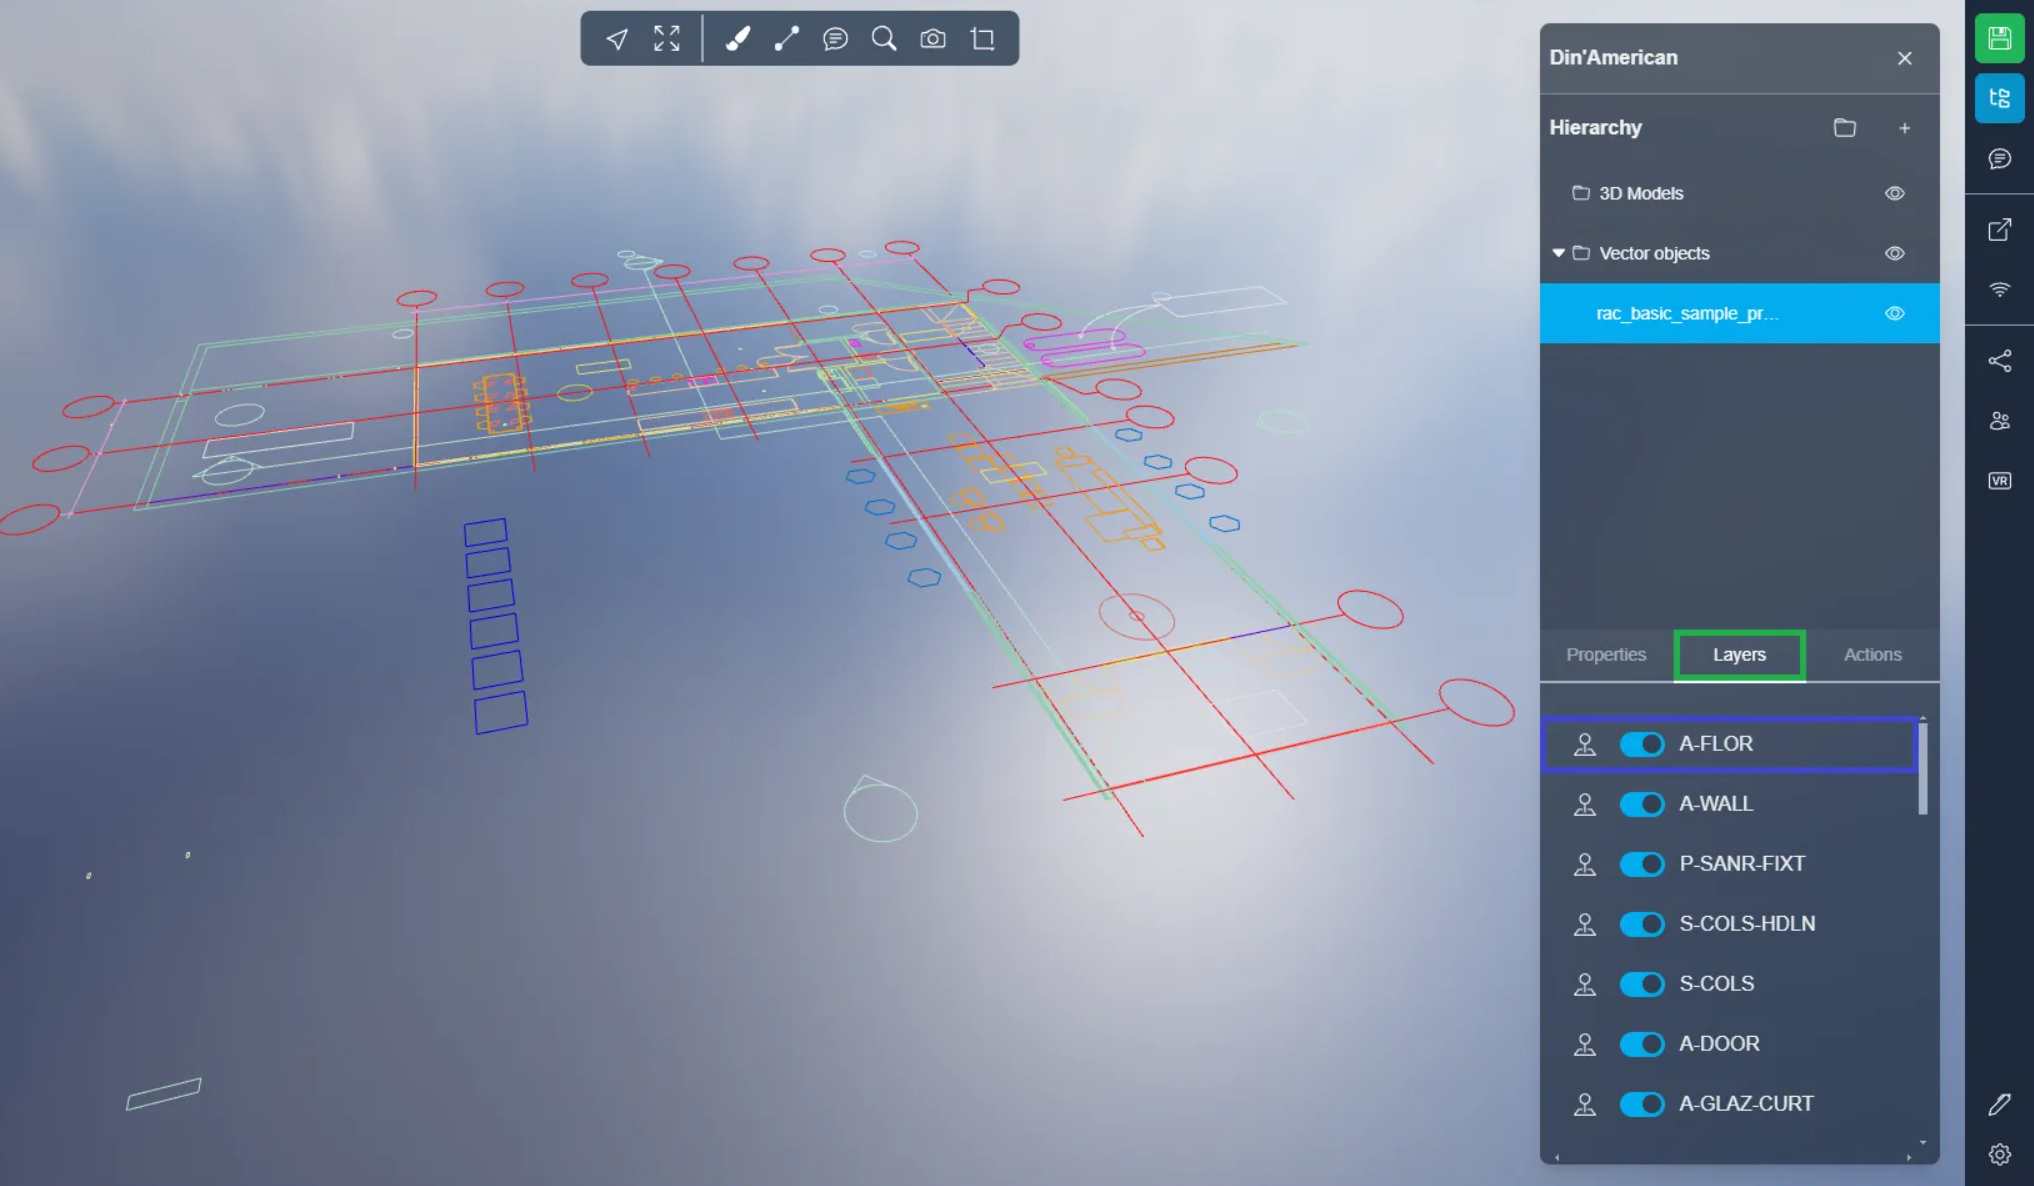Select the crop section tool

click(983, 39)
